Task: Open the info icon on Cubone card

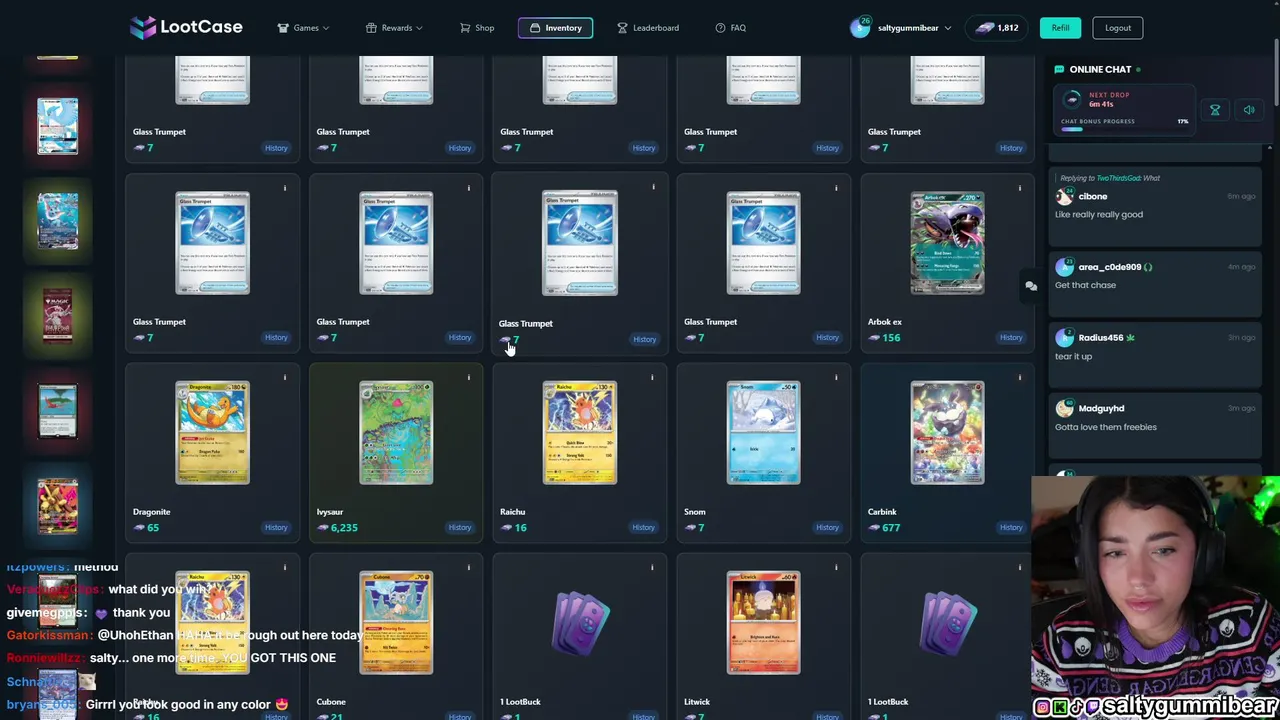Action: (468, 567)
